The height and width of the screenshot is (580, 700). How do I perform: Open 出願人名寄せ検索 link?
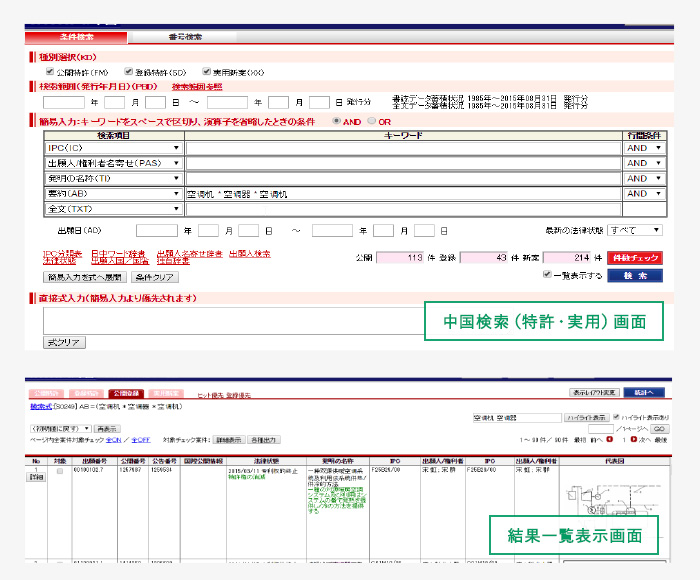pyautogui.click(x=190, y=253)
